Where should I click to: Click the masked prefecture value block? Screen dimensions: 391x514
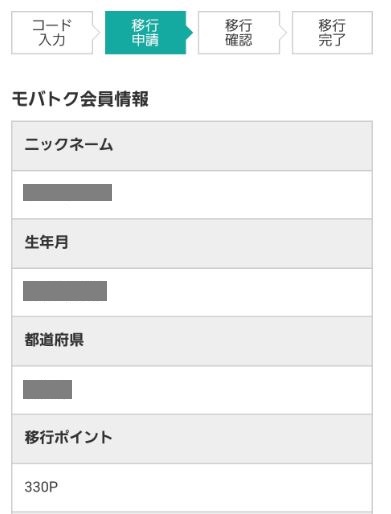[x=47, y=389]
